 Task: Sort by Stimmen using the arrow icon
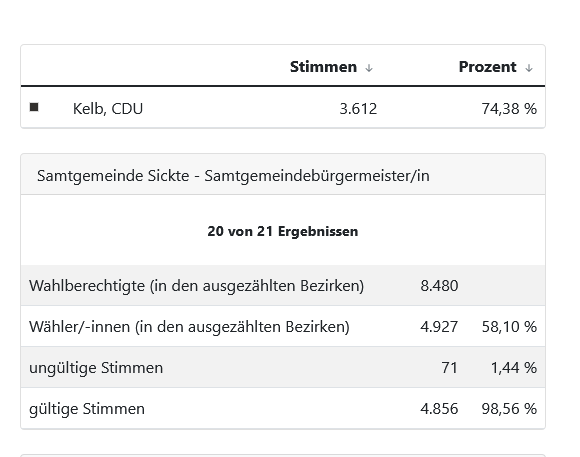(x=369, y=68)
